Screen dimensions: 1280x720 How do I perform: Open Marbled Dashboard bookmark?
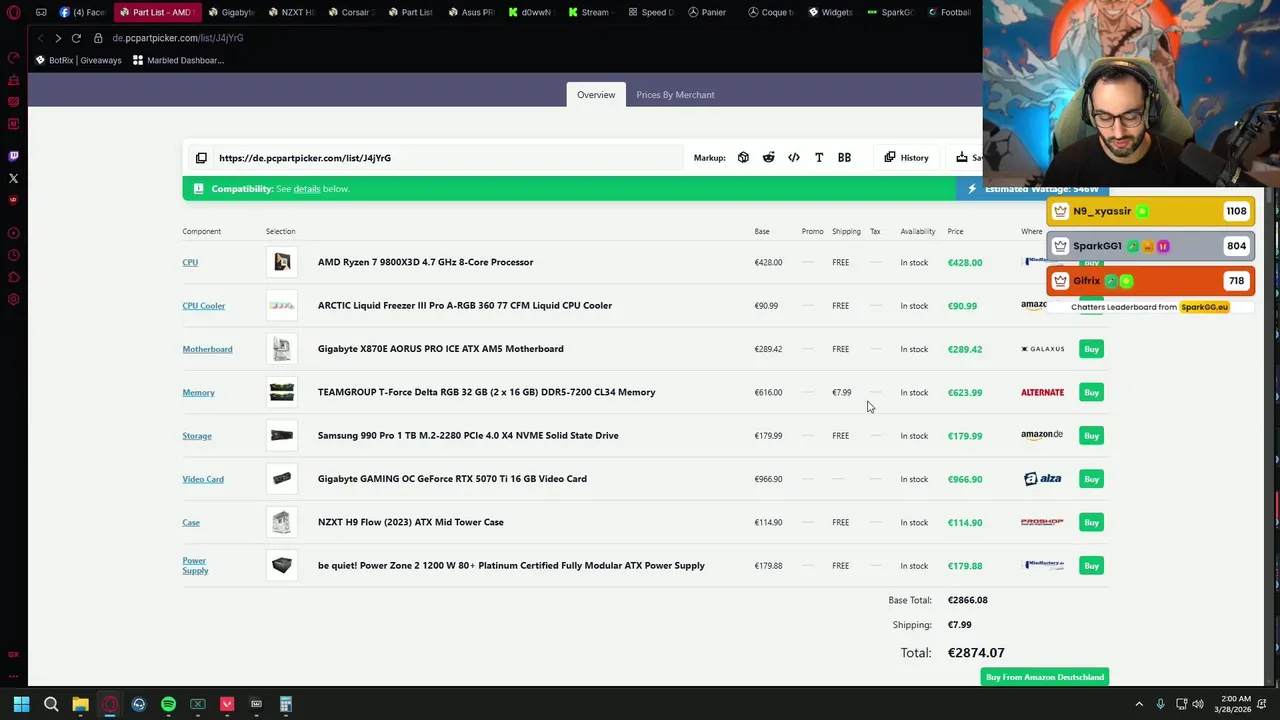[178, 60]
